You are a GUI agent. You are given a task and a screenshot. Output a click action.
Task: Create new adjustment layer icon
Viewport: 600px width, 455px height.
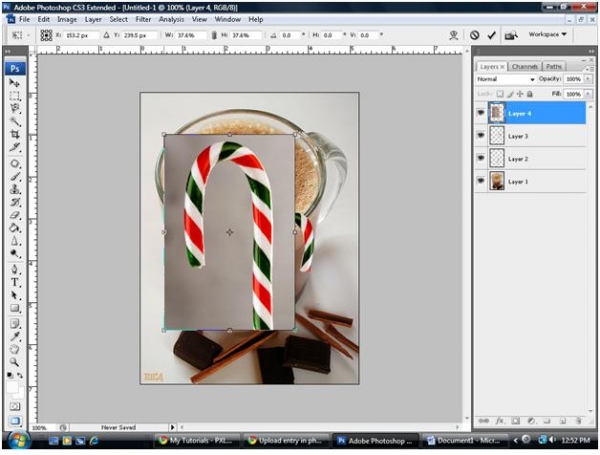coord(531,421)
